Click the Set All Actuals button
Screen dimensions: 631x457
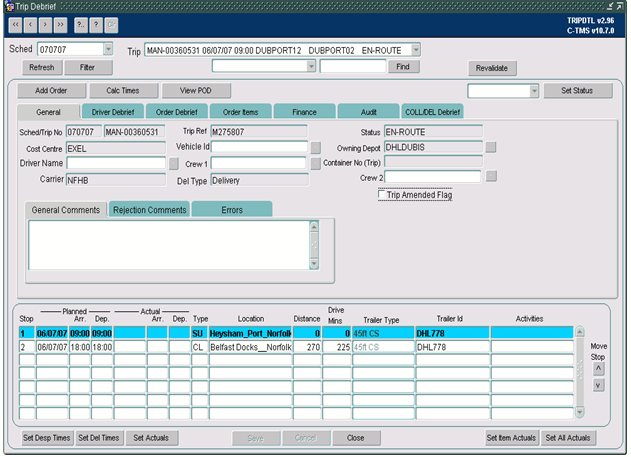point(568,438)
